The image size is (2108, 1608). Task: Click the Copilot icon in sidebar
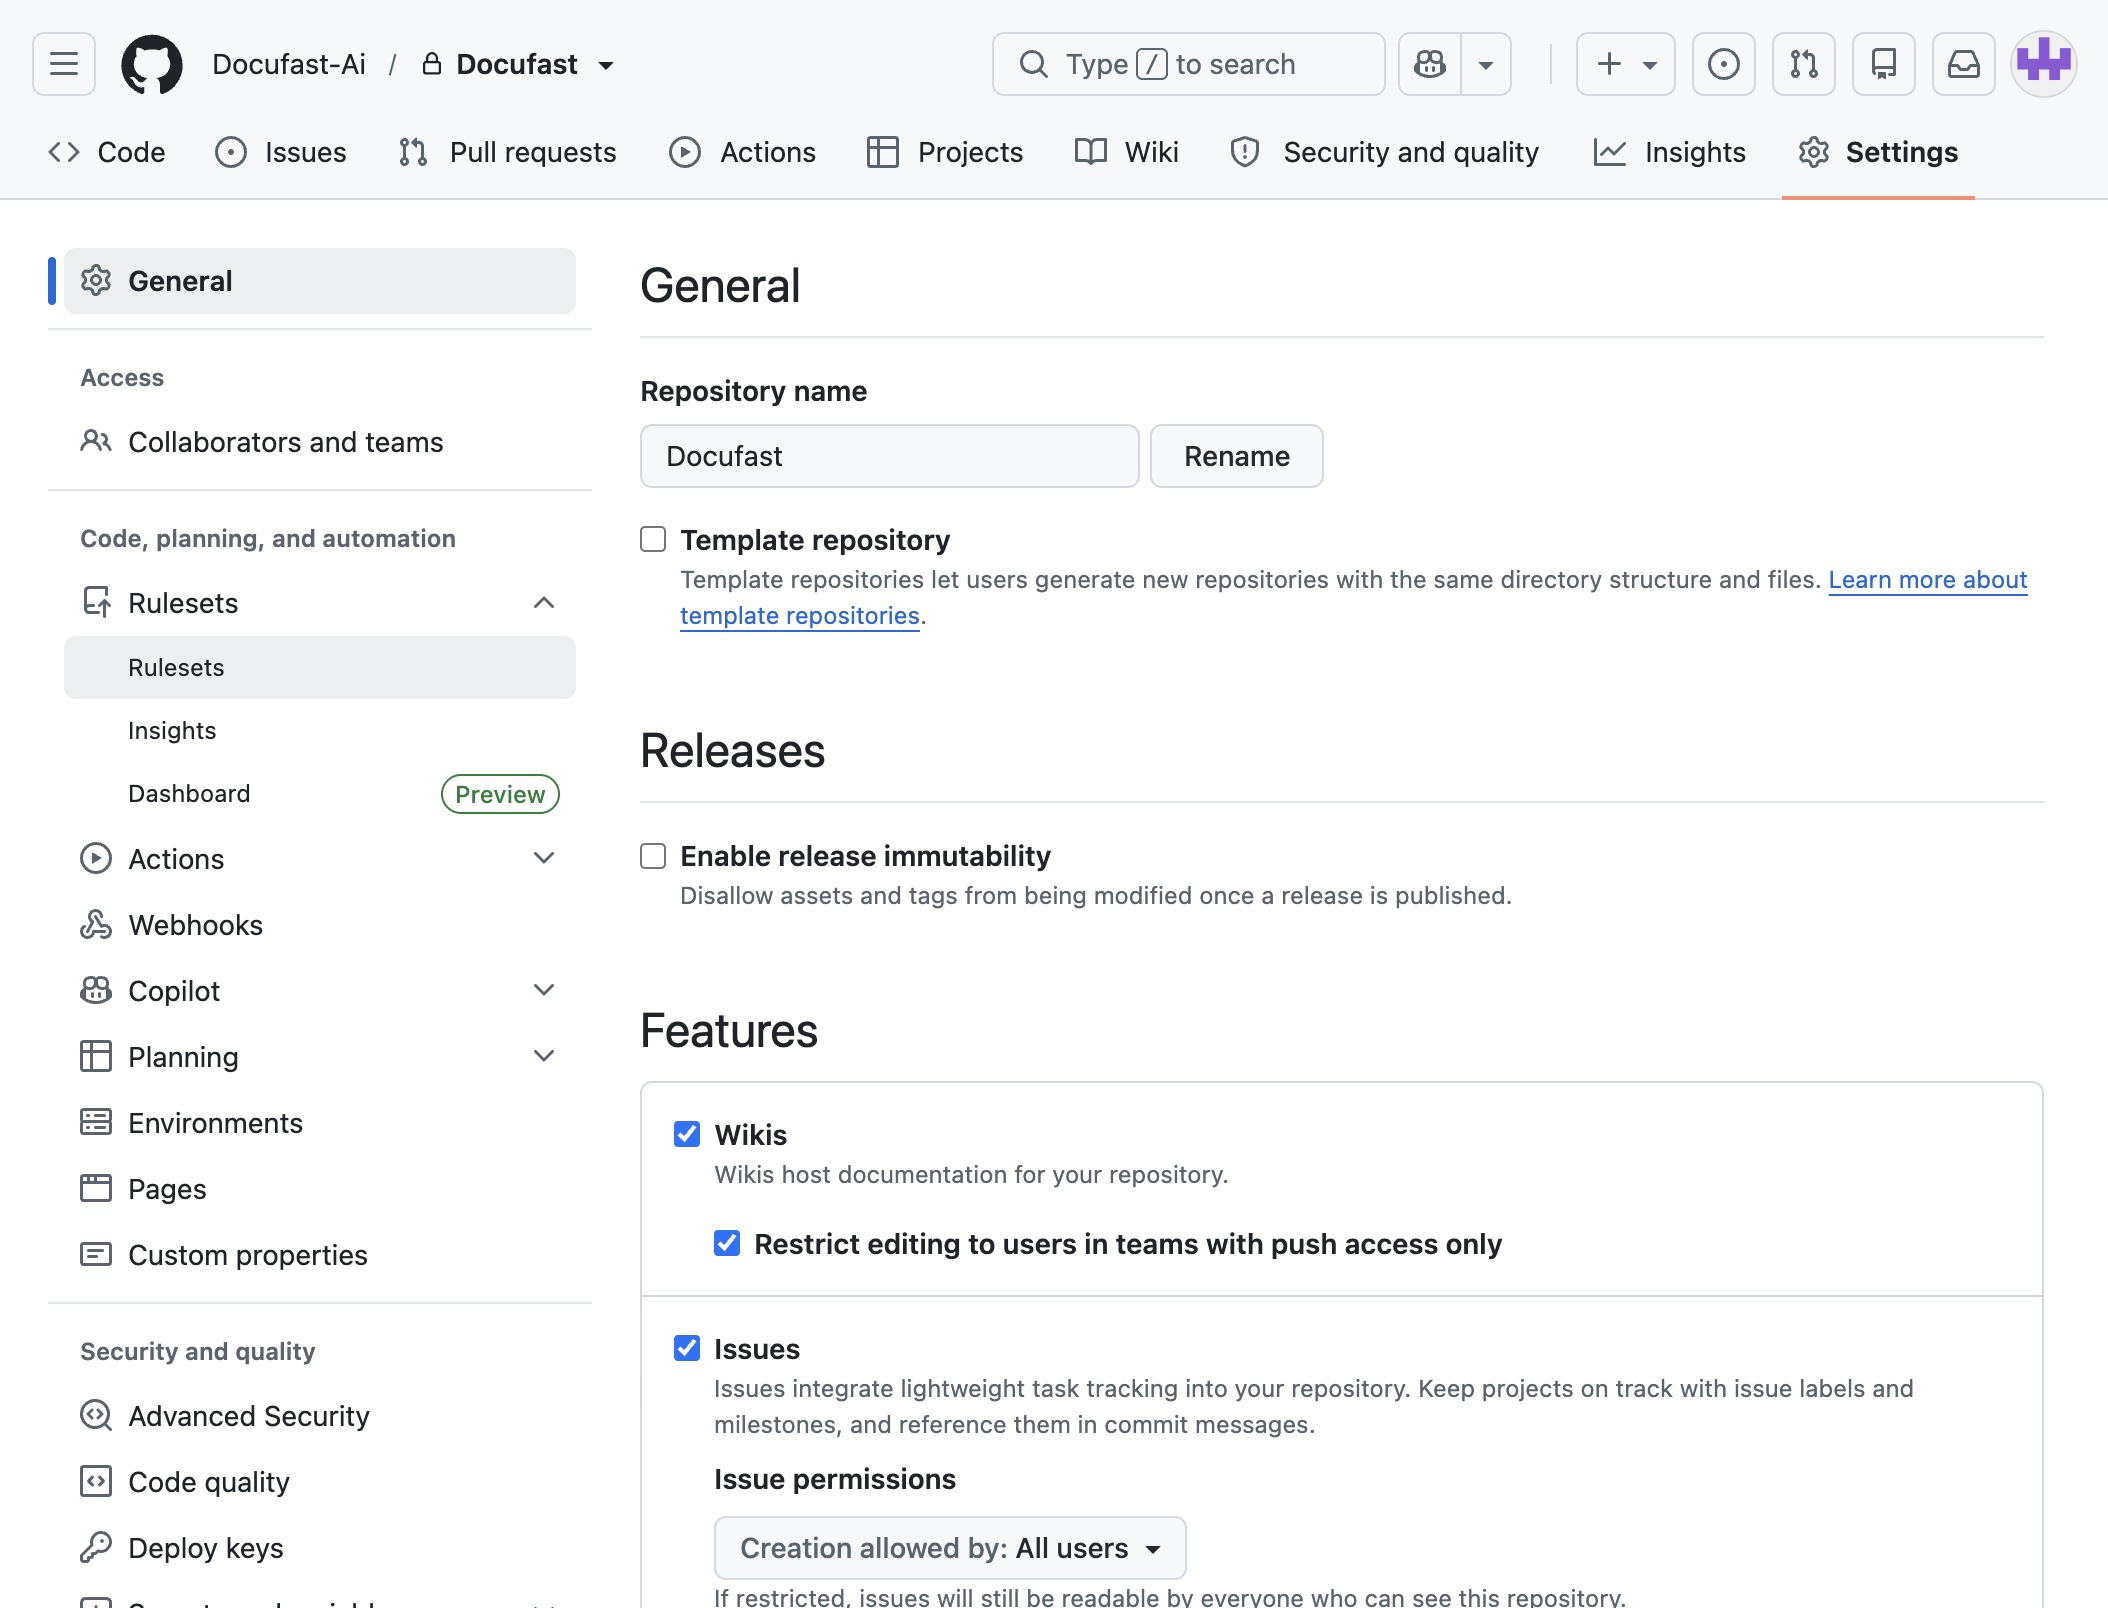point(96,991)
